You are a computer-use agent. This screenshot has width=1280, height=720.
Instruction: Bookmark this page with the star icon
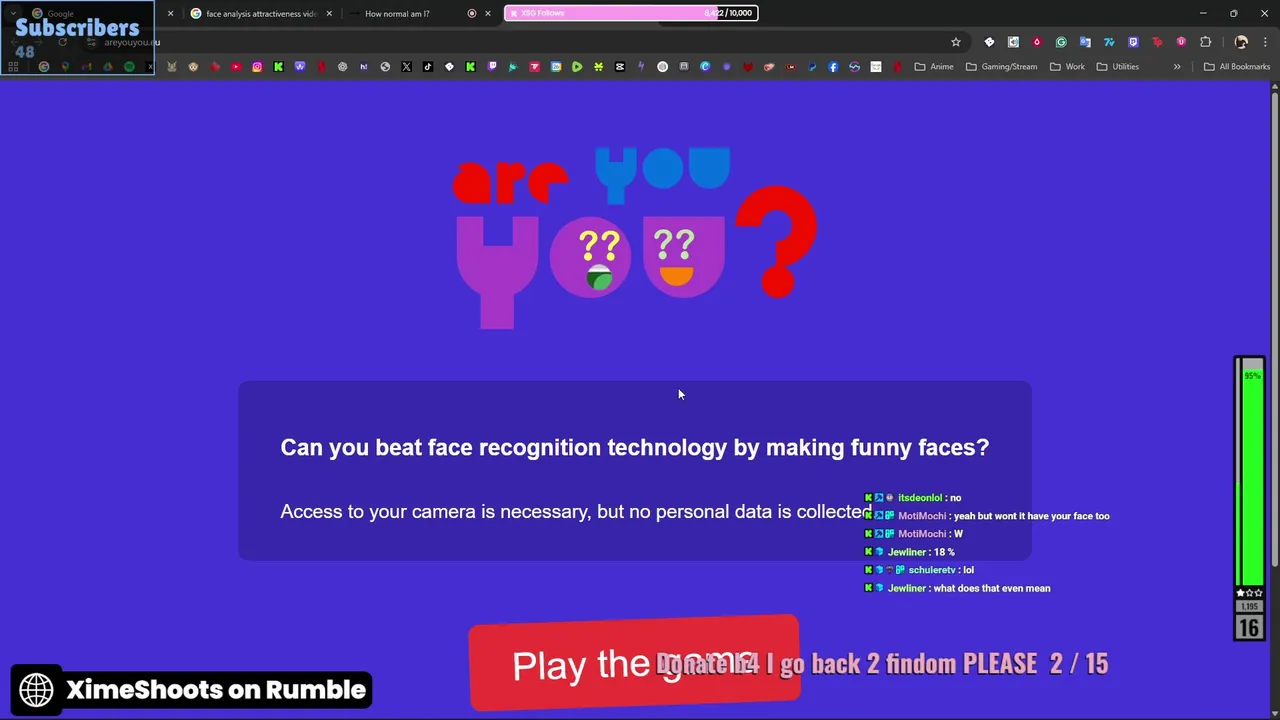[955, 42]
